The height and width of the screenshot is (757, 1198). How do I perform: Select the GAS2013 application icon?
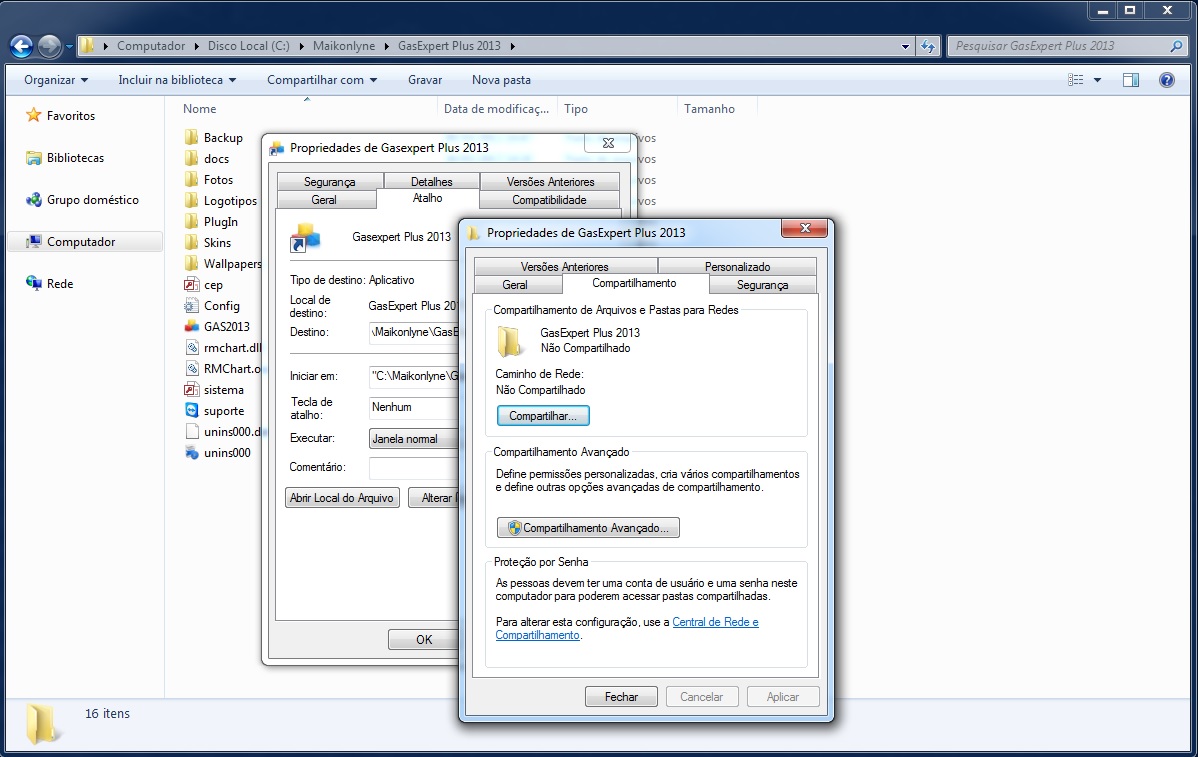click(191, 326)
